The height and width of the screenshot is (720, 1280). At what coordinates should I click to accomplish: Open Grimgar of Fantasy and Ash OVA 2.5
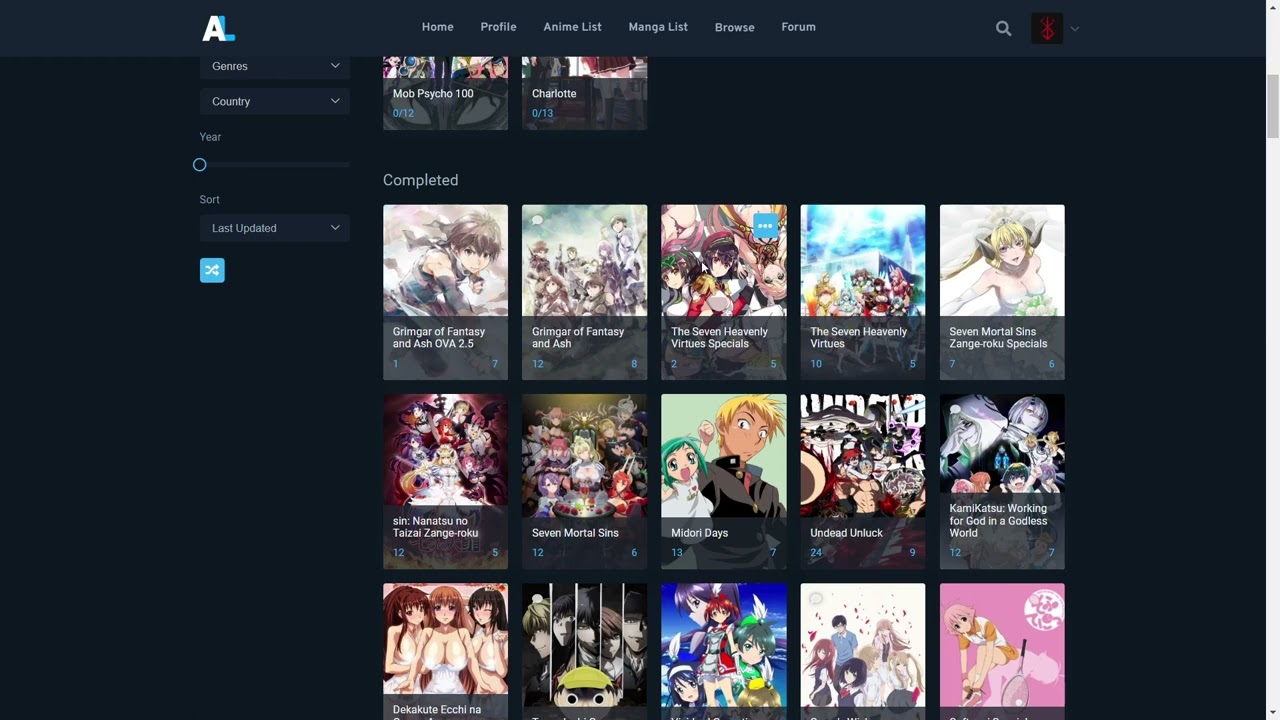(445, 292)
